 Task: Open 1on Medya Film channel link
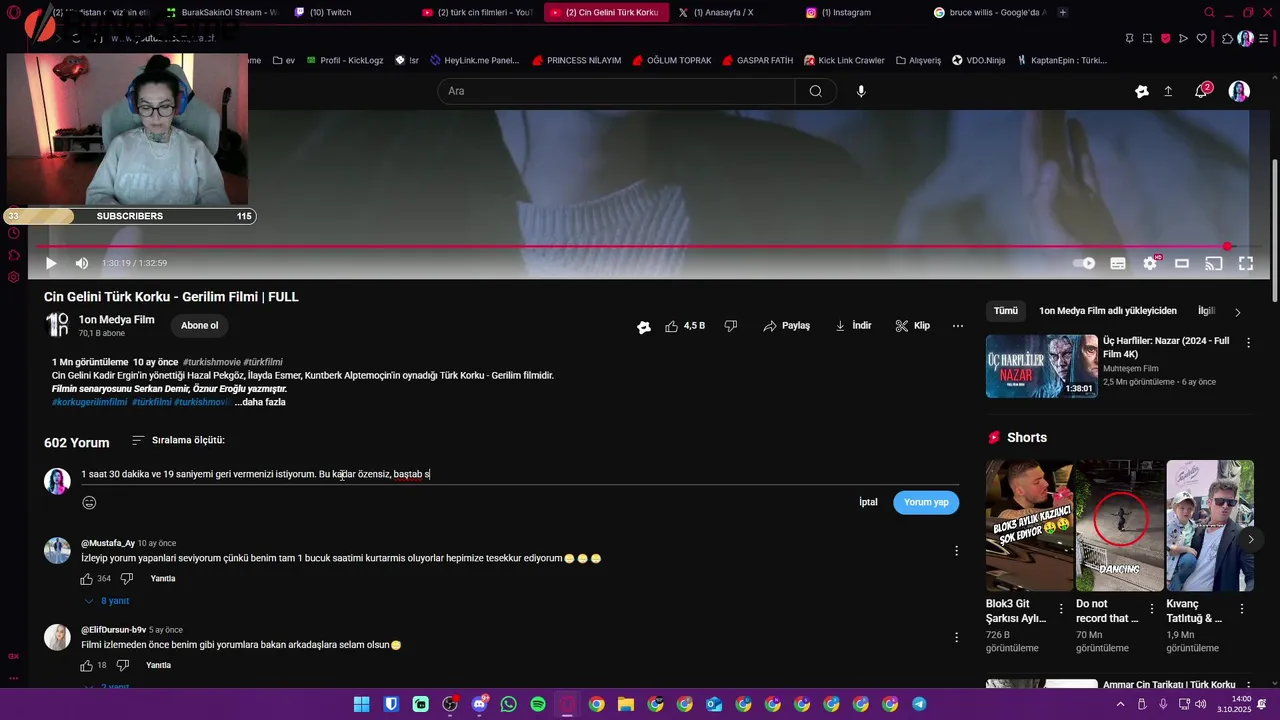tap(116, 320)
